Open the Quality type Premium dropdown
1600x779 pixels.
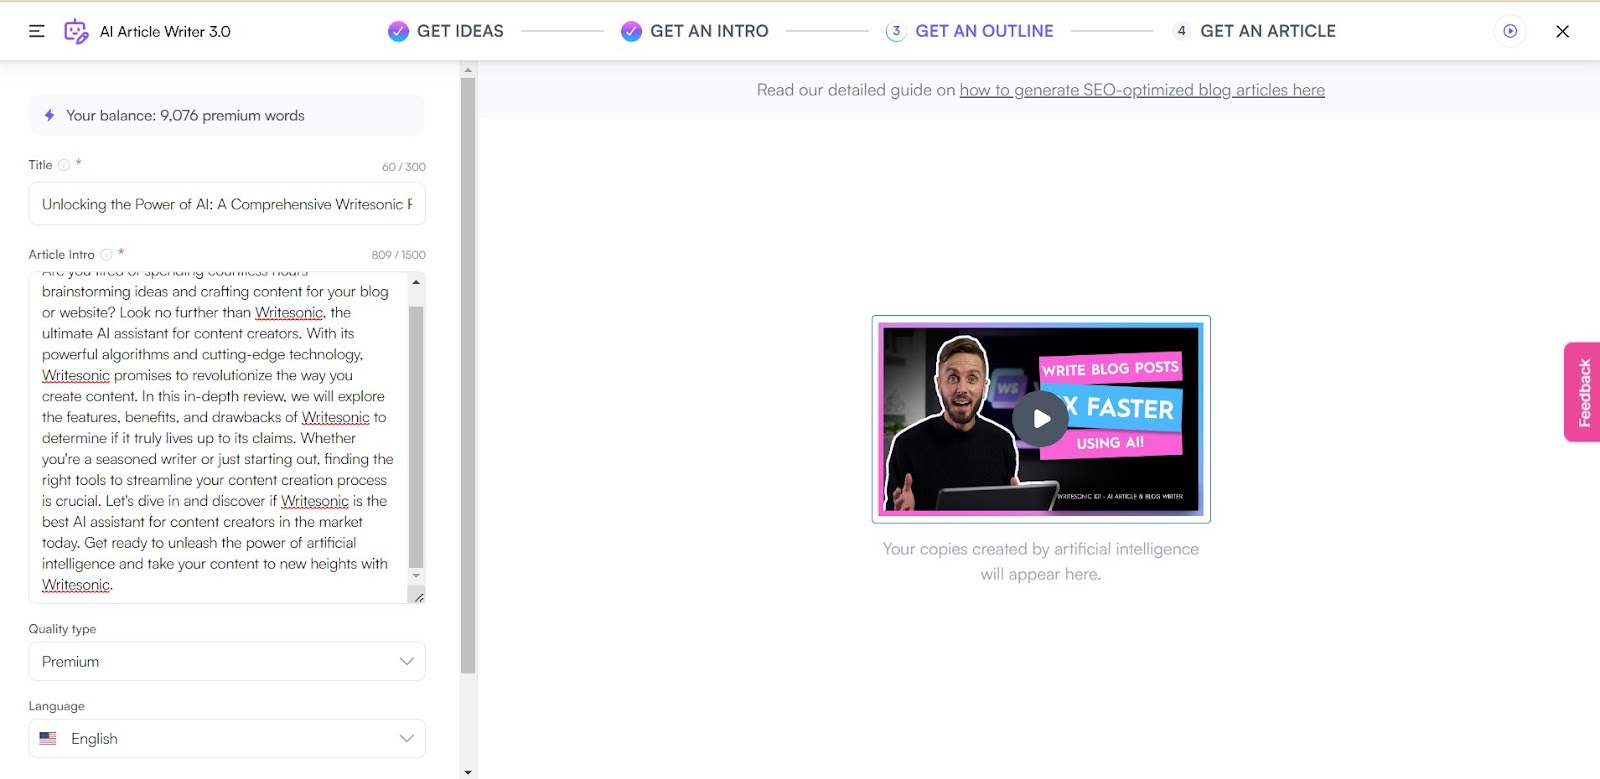[x=227, y=661]
